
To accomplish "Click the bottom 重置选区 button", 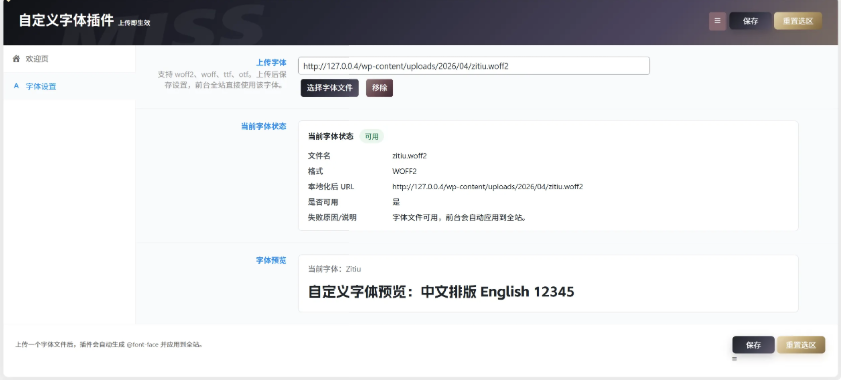I will tap(801, 345).
